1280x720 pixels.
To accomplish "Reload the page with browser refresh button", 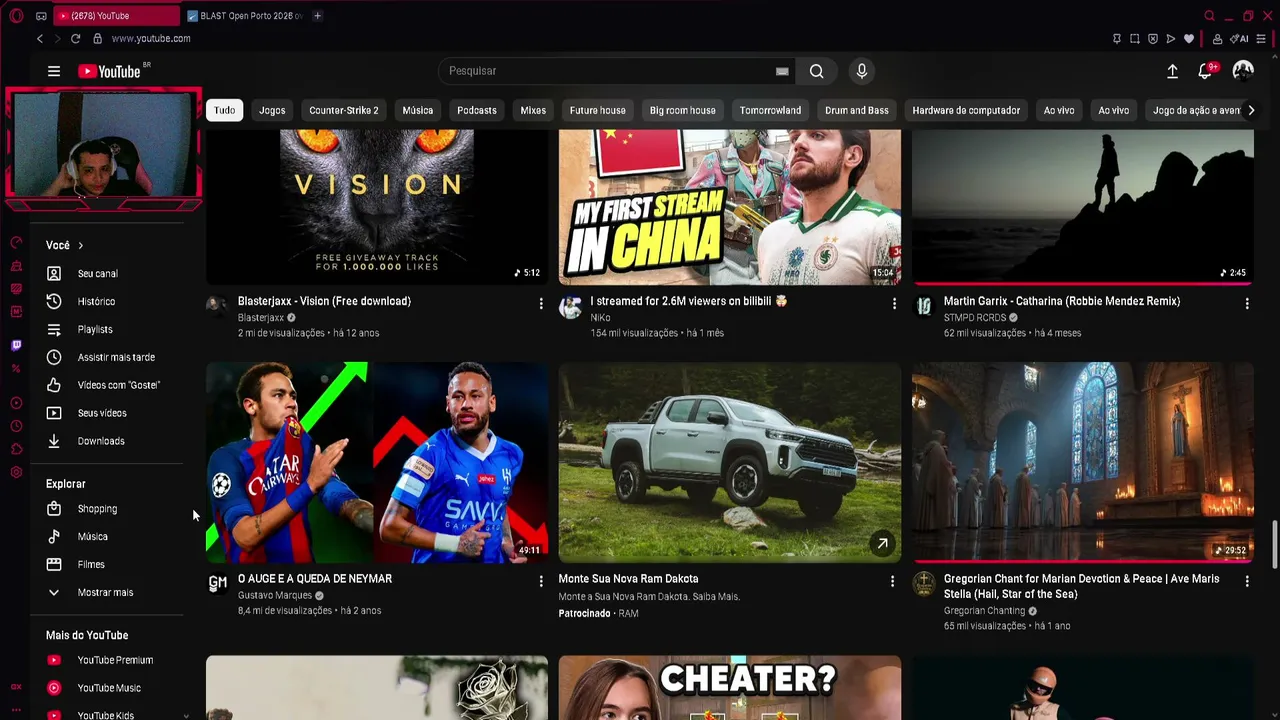I will click(75, 38).
